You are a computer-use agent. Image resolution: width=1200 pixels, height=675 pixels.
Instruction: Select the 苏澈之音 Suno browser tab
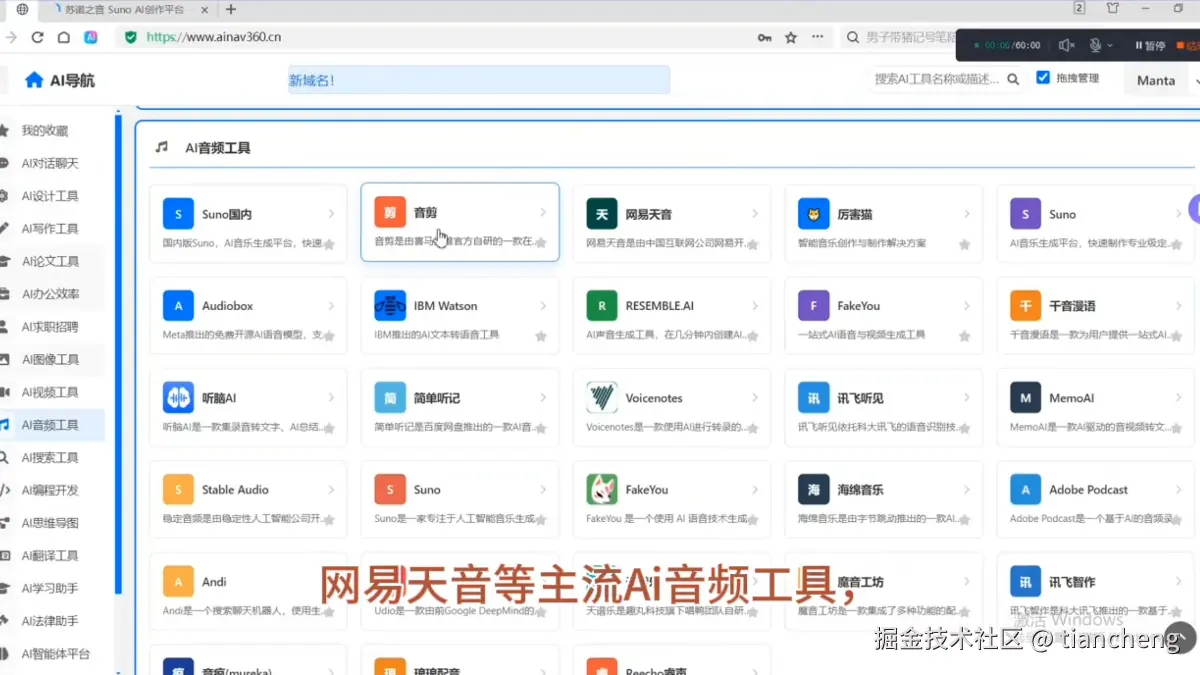120,12
